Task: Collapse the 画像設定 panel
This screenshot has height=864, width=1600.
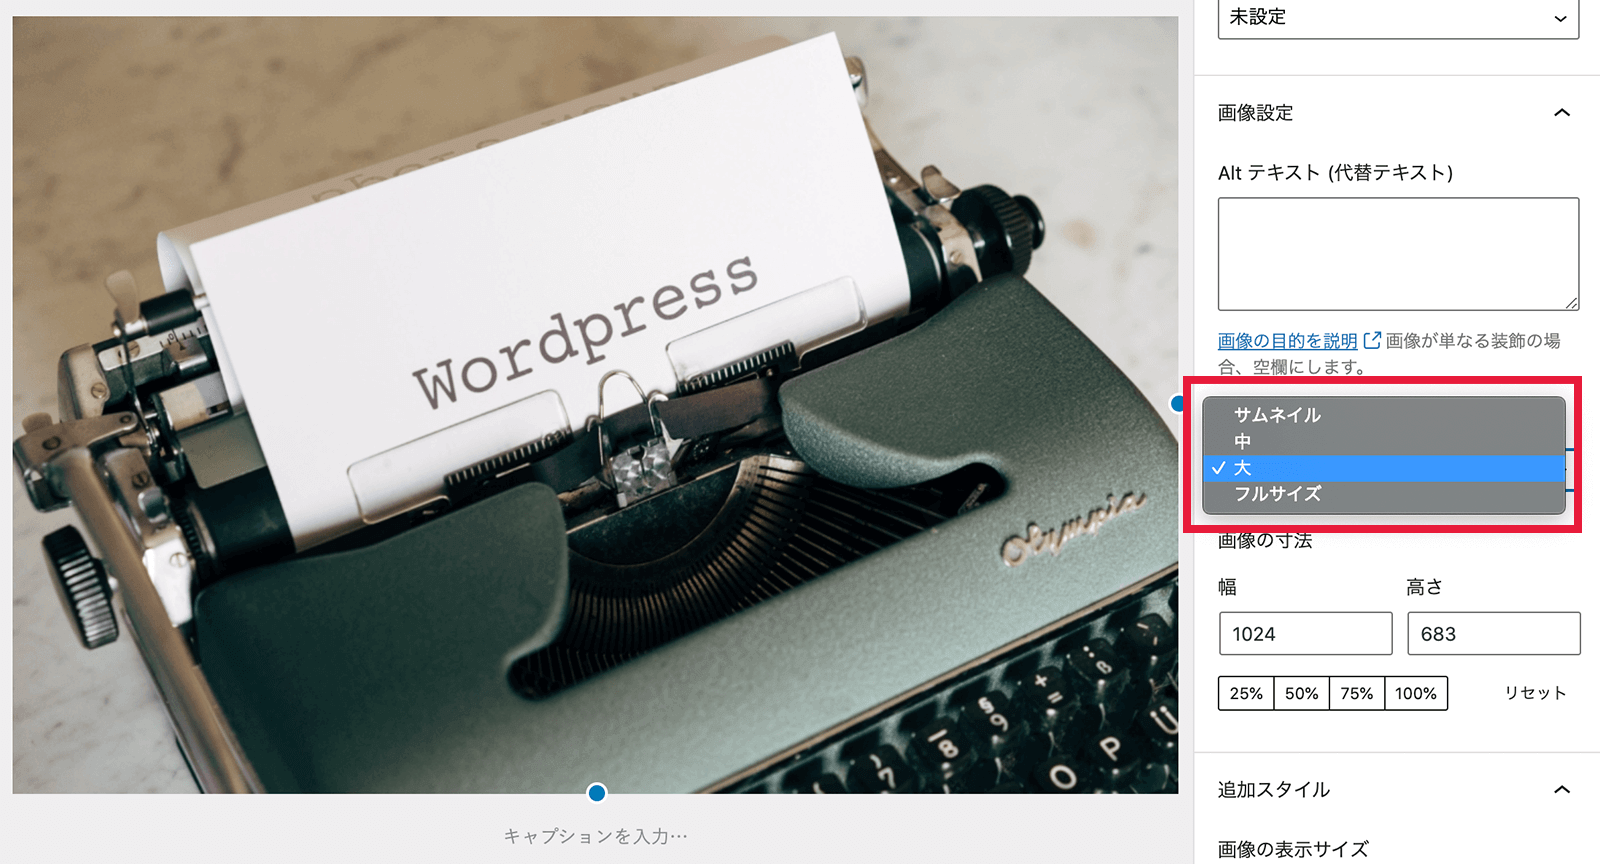Action: (1562, 113)
